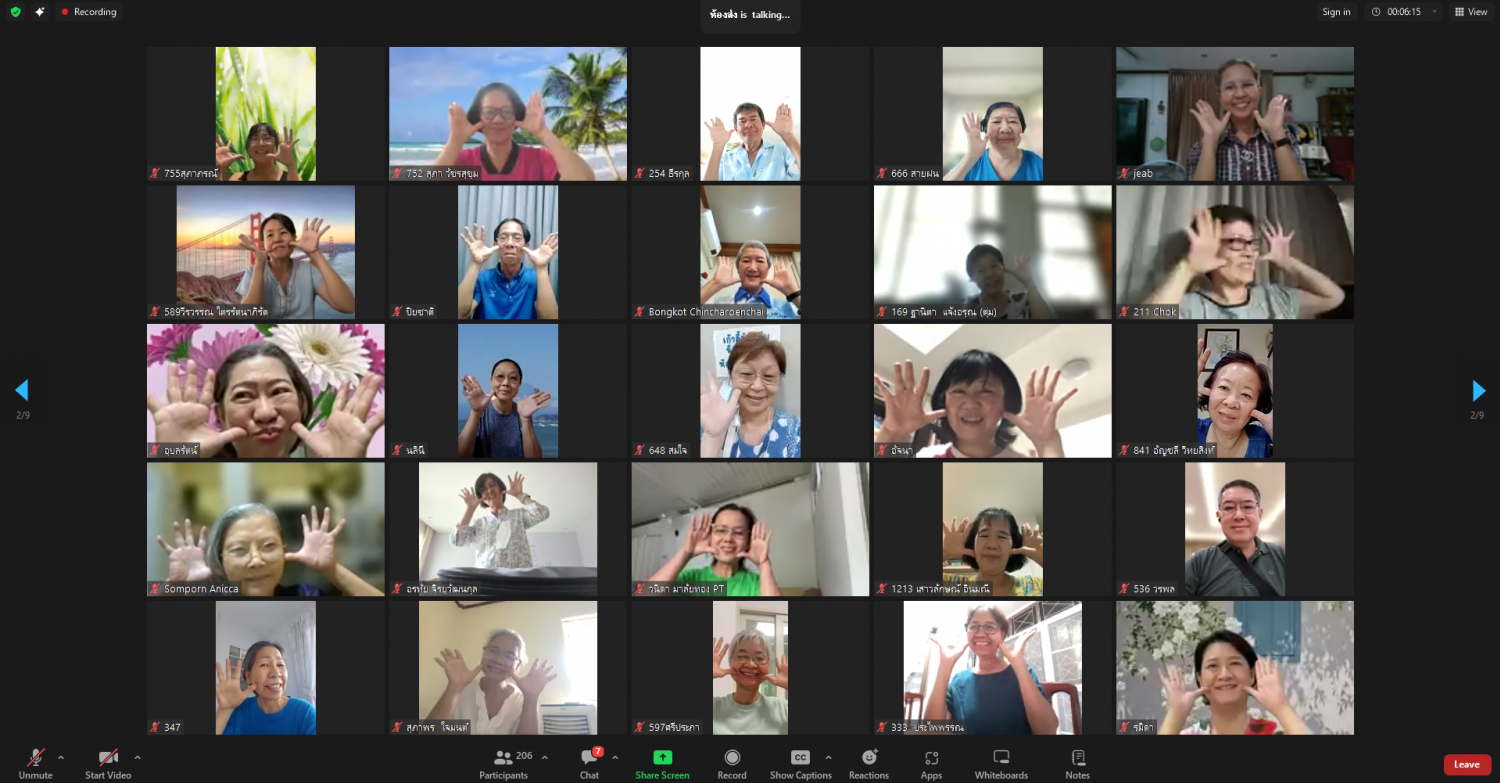Viewport: 1500px width, 783px height.
Task: Select the video tile labeled jeab
Action: click(x=1235, y=114)
